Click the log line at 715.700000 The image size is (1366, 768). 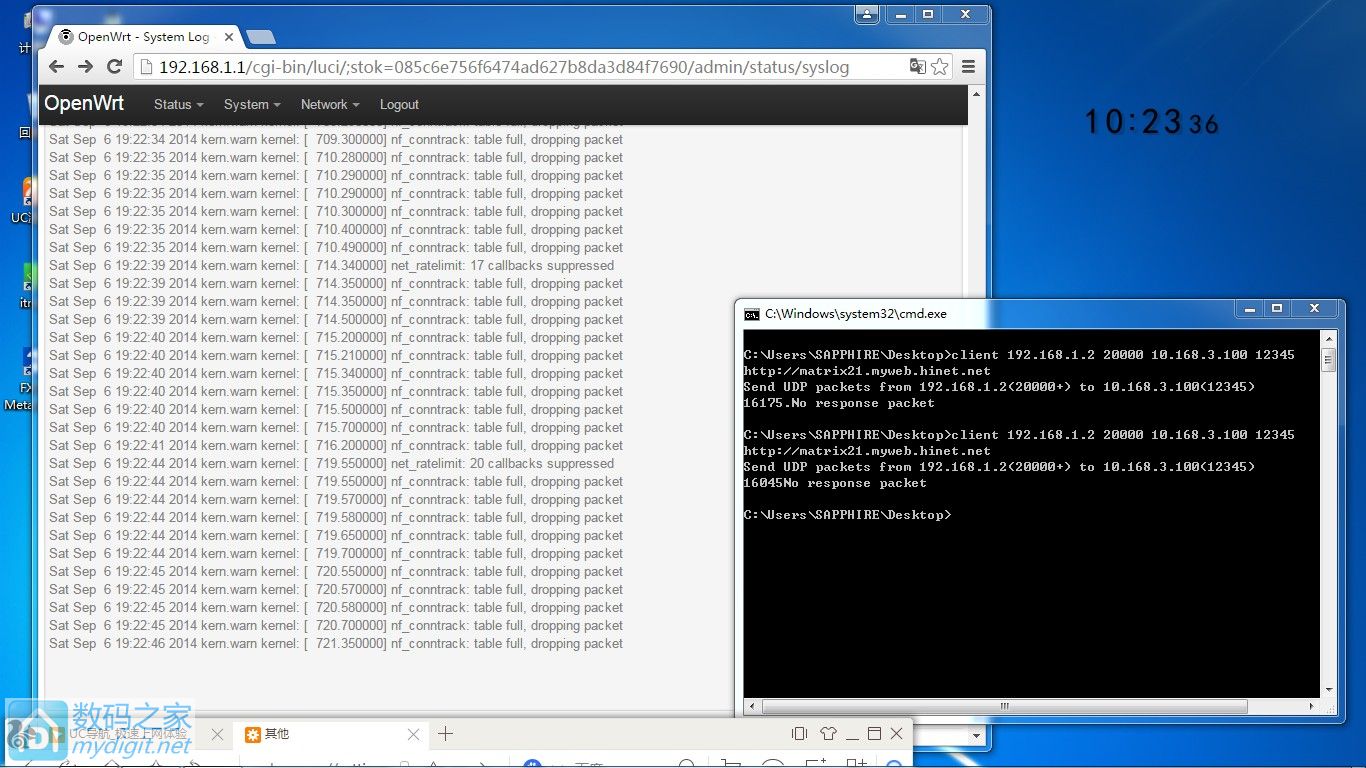click(x=336, y=427)
